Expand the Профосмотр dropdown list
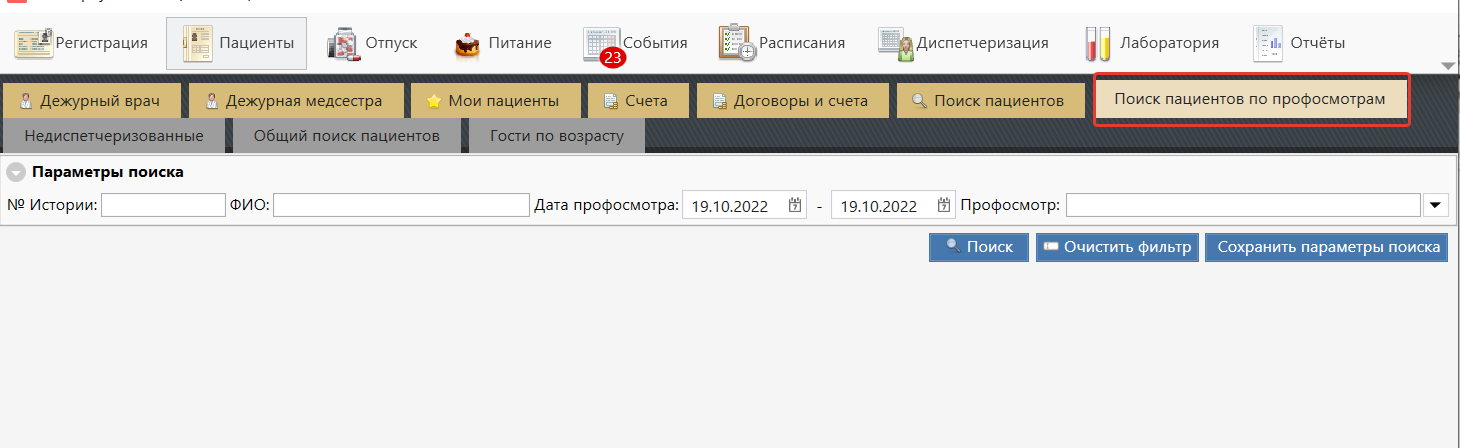Screen dimensions: 1460x448 pyautogui.click(x=1435, y=205)
